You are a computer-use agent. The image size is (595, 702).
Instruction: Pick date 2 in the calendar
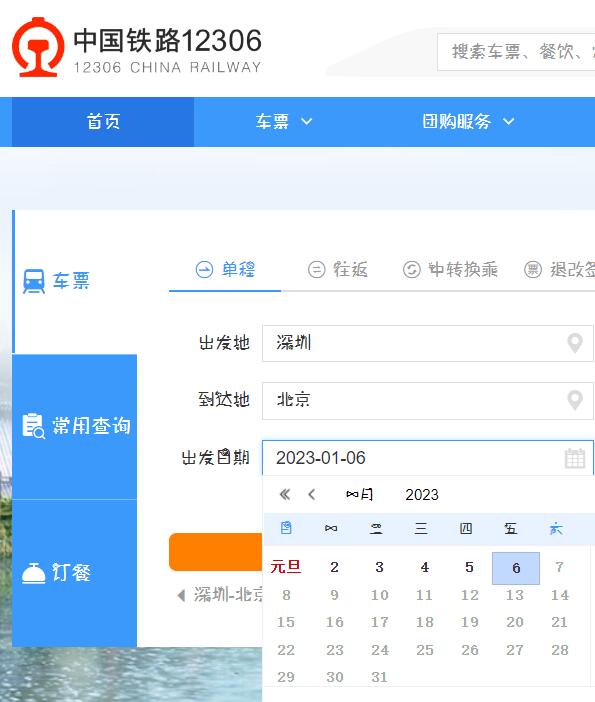334,567
